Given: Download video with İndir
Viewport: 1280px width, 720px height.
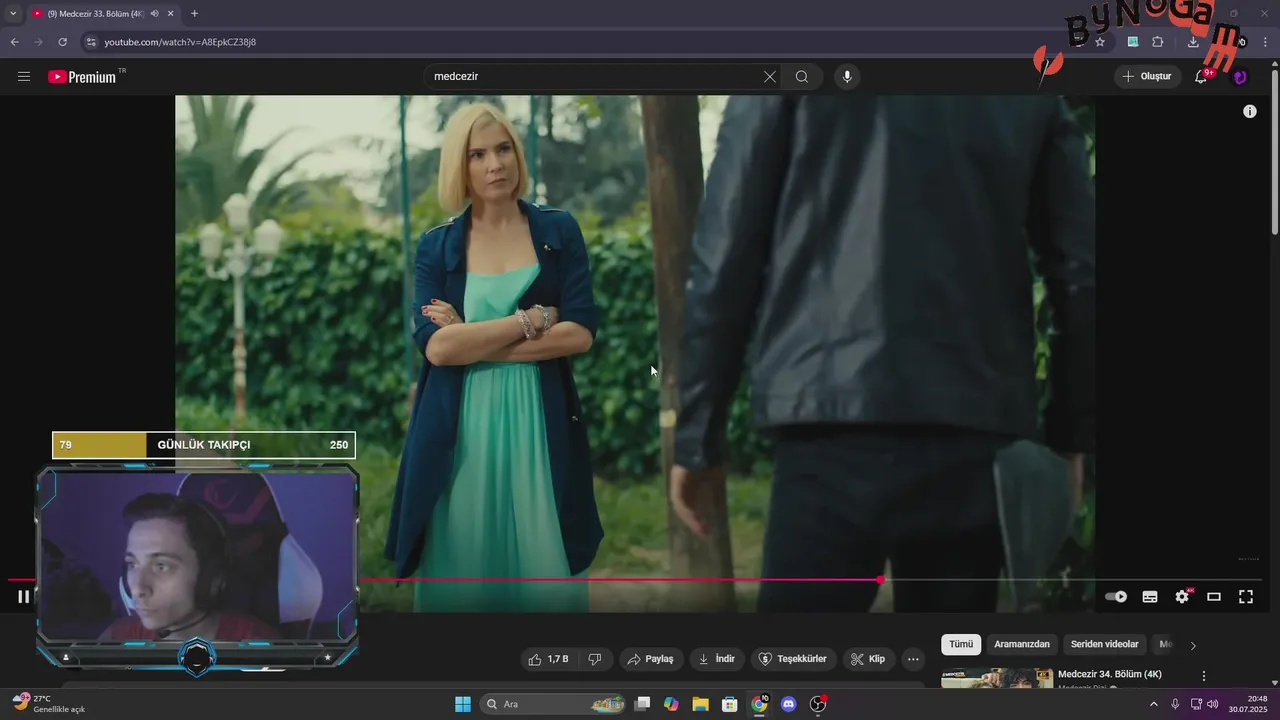Looking at the screenshot, I should [x=716, y=659].
